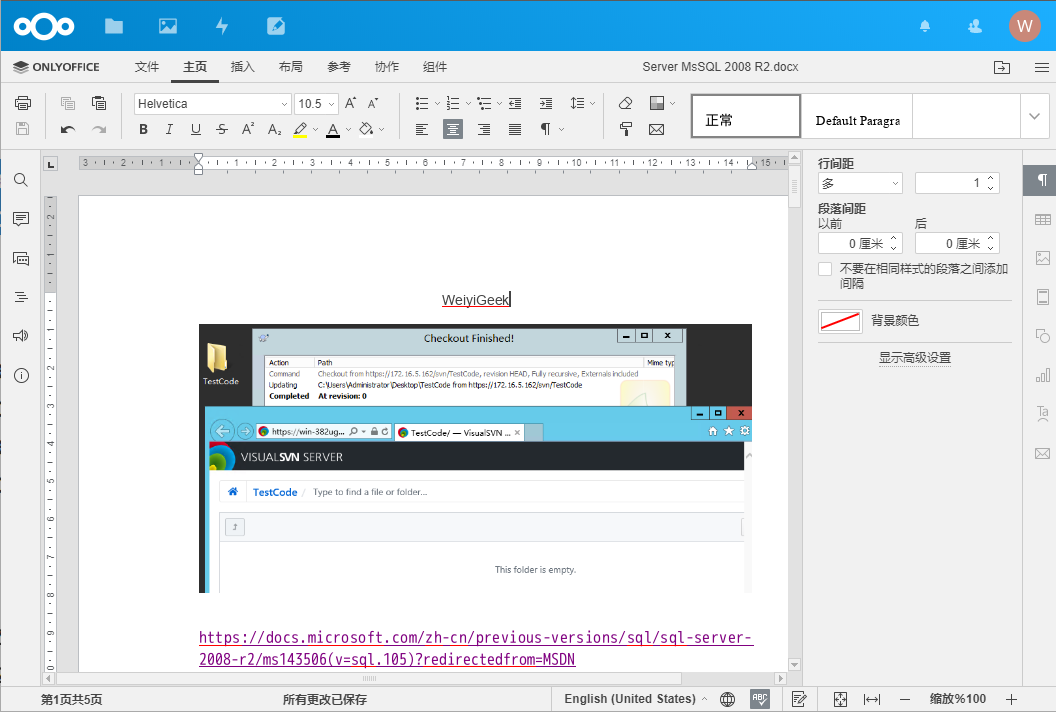The height and width of the screenshot is (712, 1056).
Task: Open the Nextcloud Files app icon
Action: (x=114, y=26)
